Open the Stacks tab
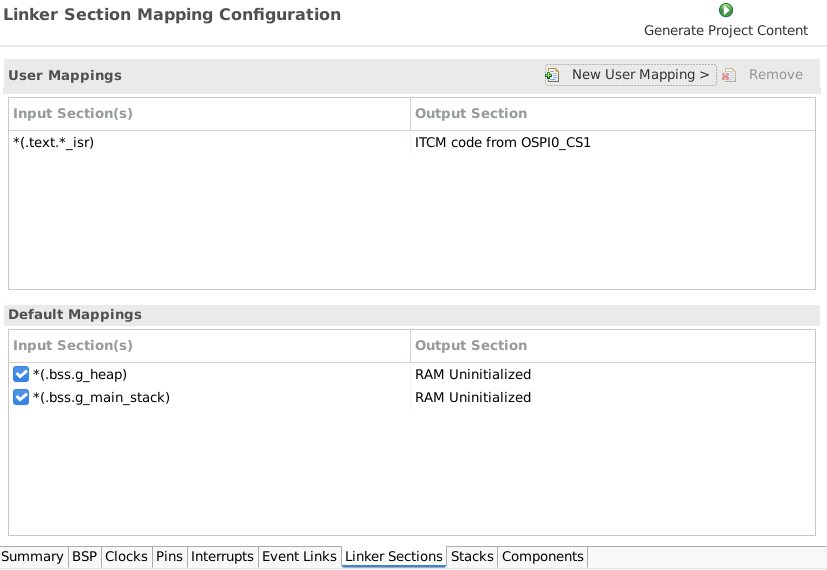Viewport: 827px width, 570px height. tap(472, 557)
